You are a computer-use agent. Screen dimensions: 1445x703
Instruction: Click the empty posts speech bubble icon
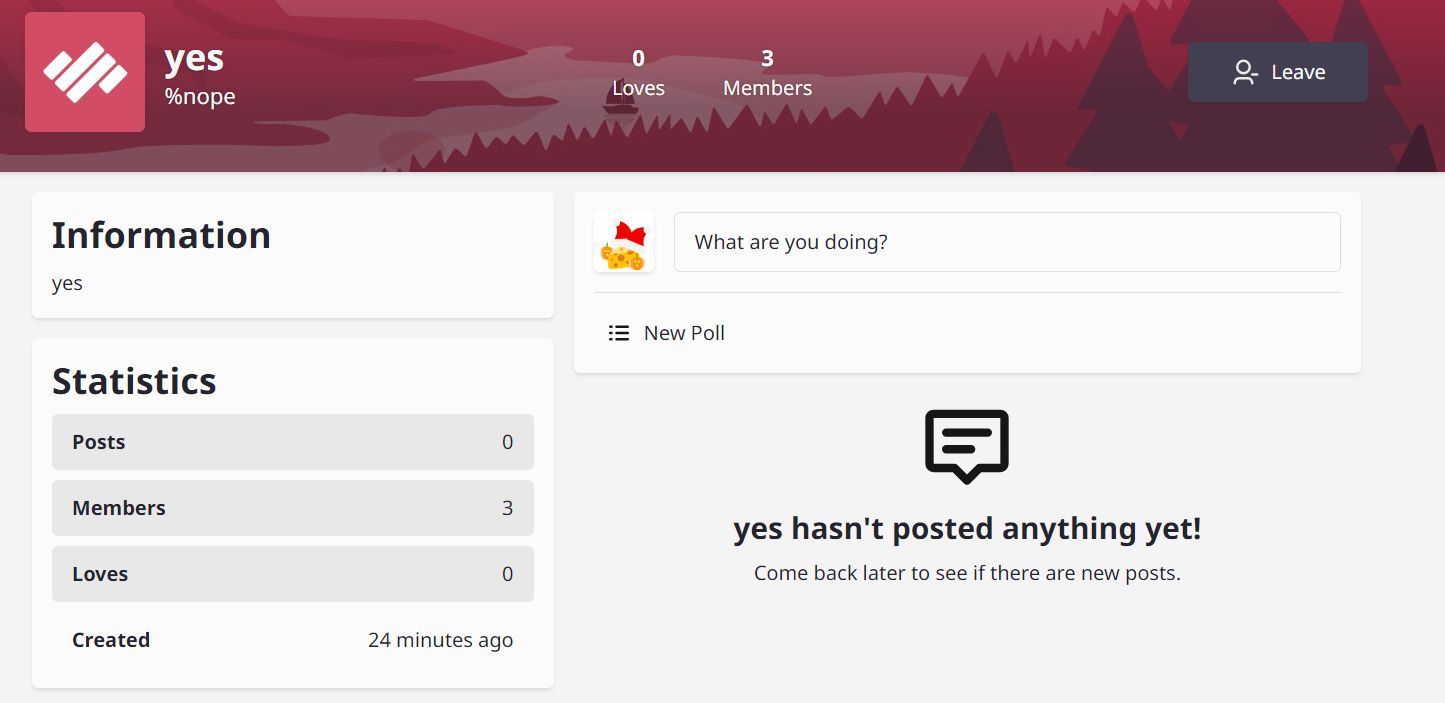coord(967,446)
